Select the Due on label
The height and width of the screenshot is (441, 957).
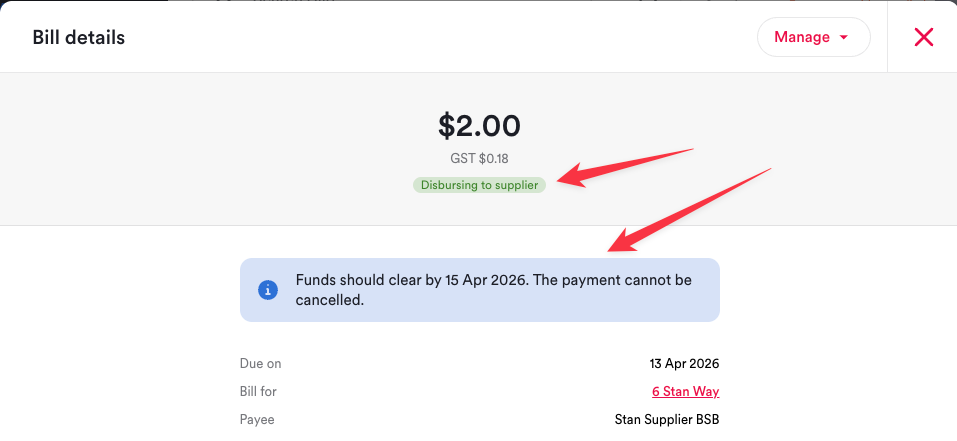pyautogui.click(x=260, y=363)
